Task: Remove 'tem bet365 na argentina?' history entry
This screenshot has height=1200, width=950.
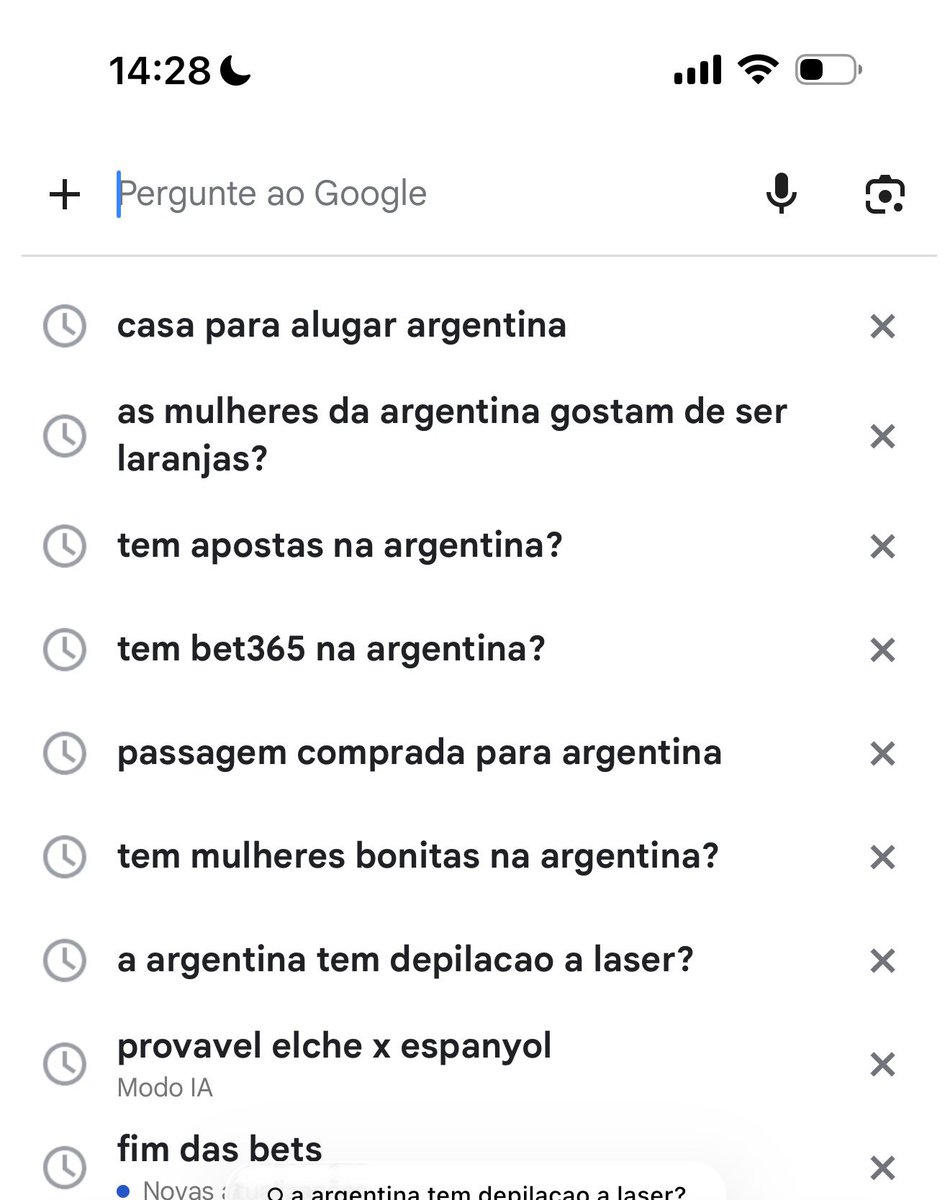Action: (882, 650)
